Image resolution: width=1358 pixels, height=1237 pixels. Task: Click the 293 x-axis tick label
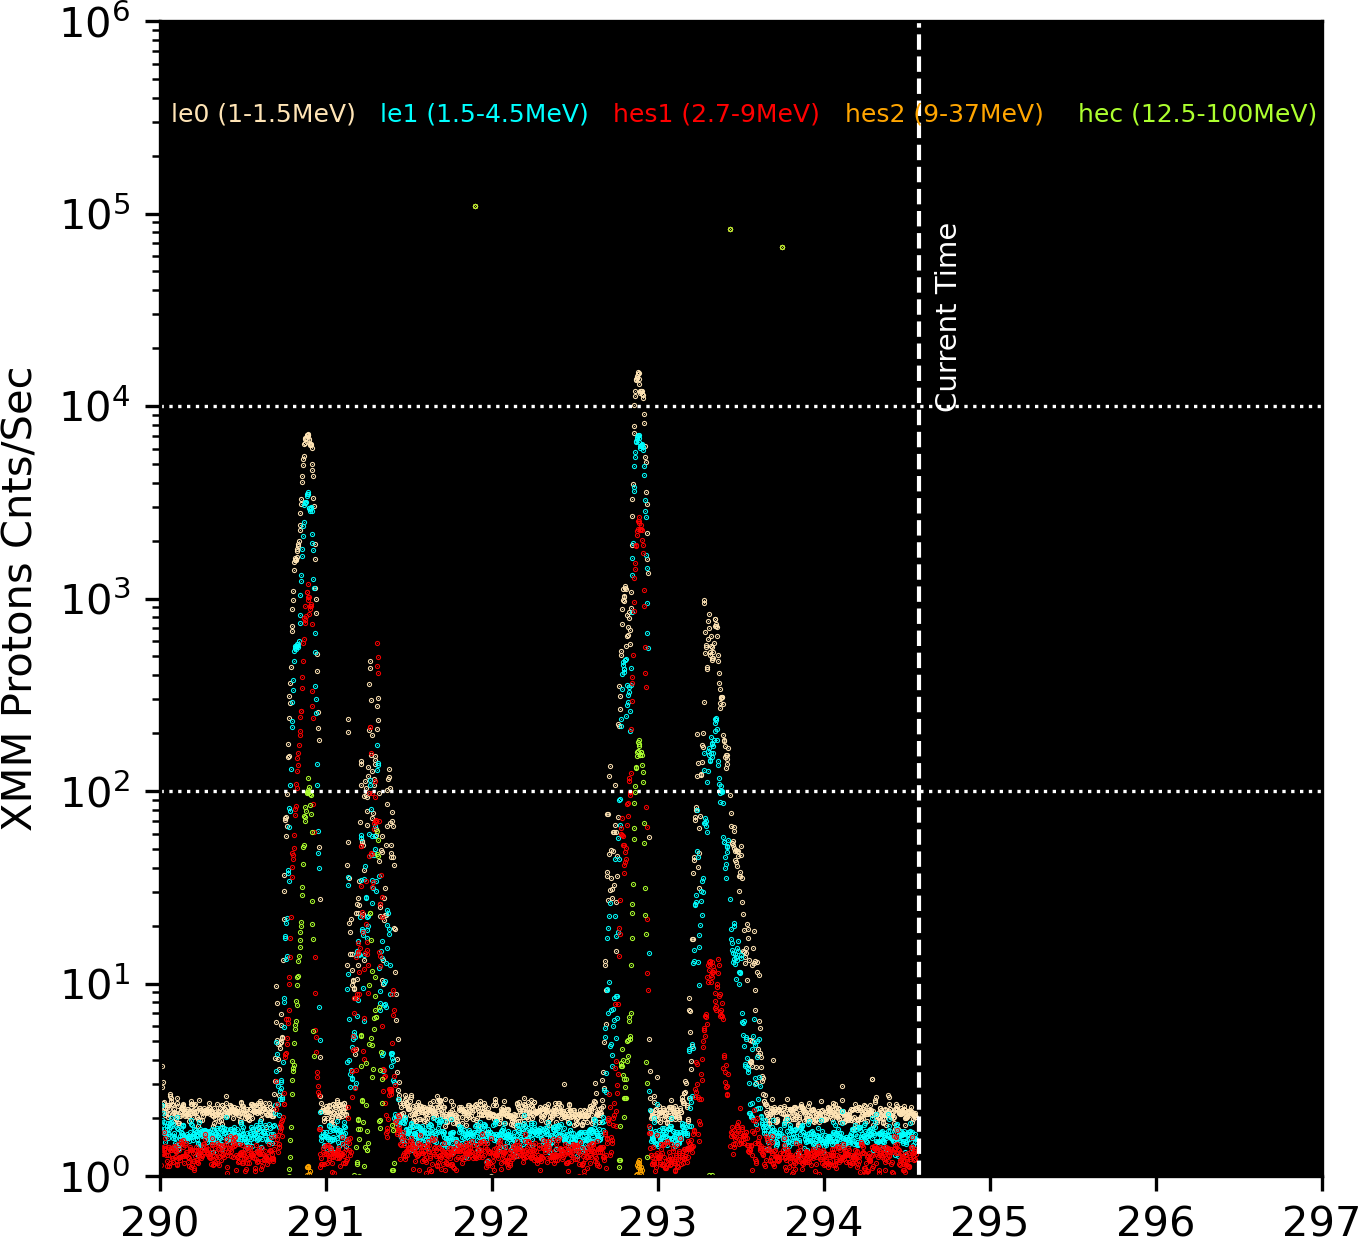(x=658, y=1220)
